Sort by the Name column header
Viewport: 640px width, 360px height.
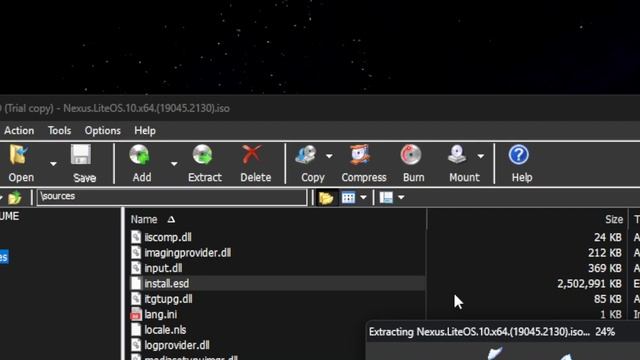pos(144,220)
